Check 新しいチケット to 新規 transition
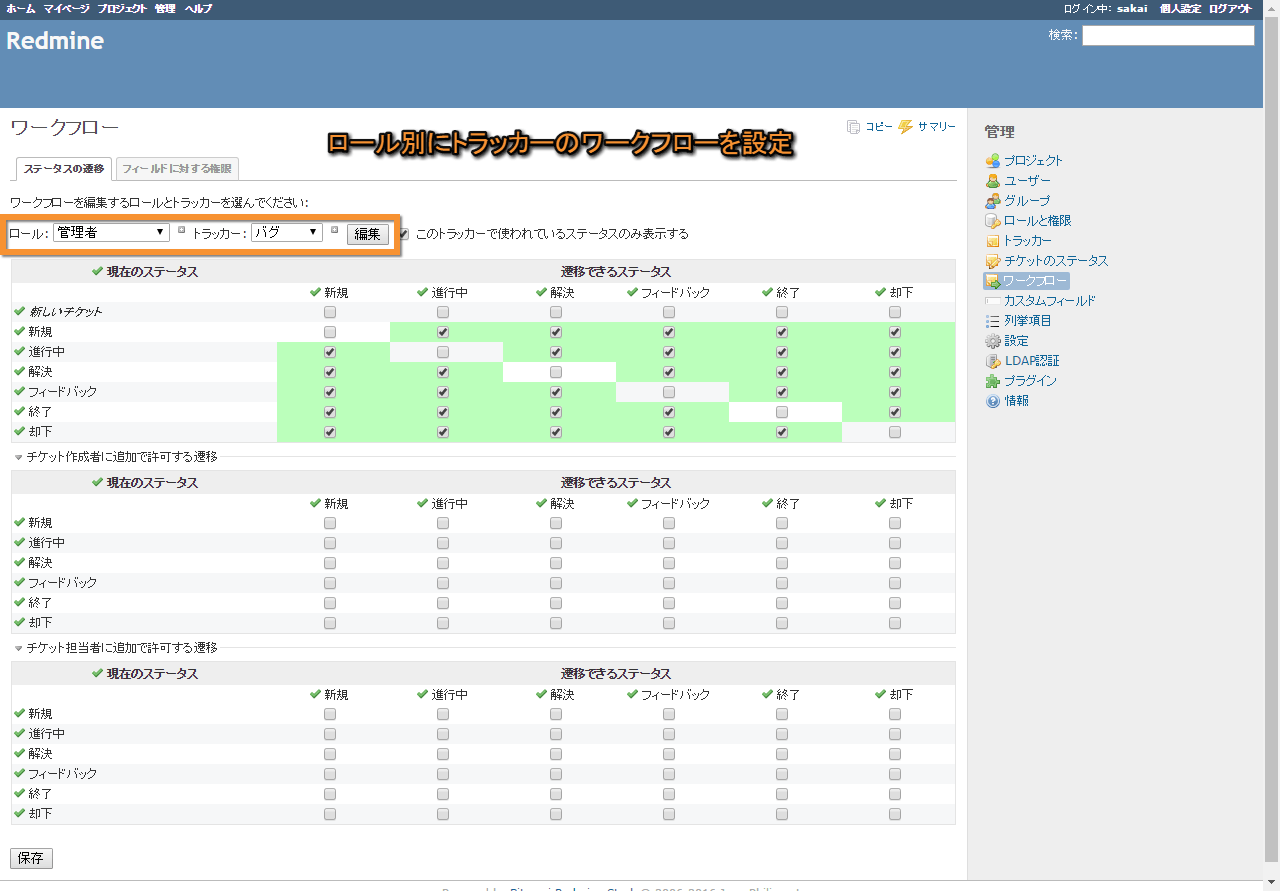The width and height of the screenshot is (1280, 891). pos(330,312)
